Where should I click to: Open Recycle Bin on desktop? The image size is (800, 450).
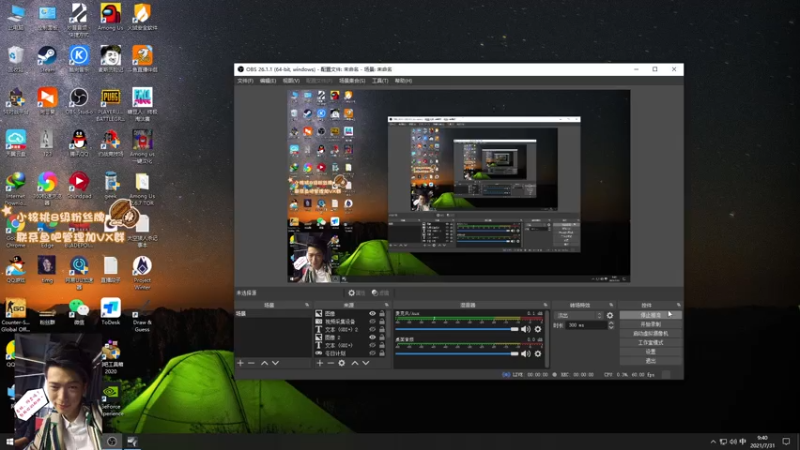[16, 59]
